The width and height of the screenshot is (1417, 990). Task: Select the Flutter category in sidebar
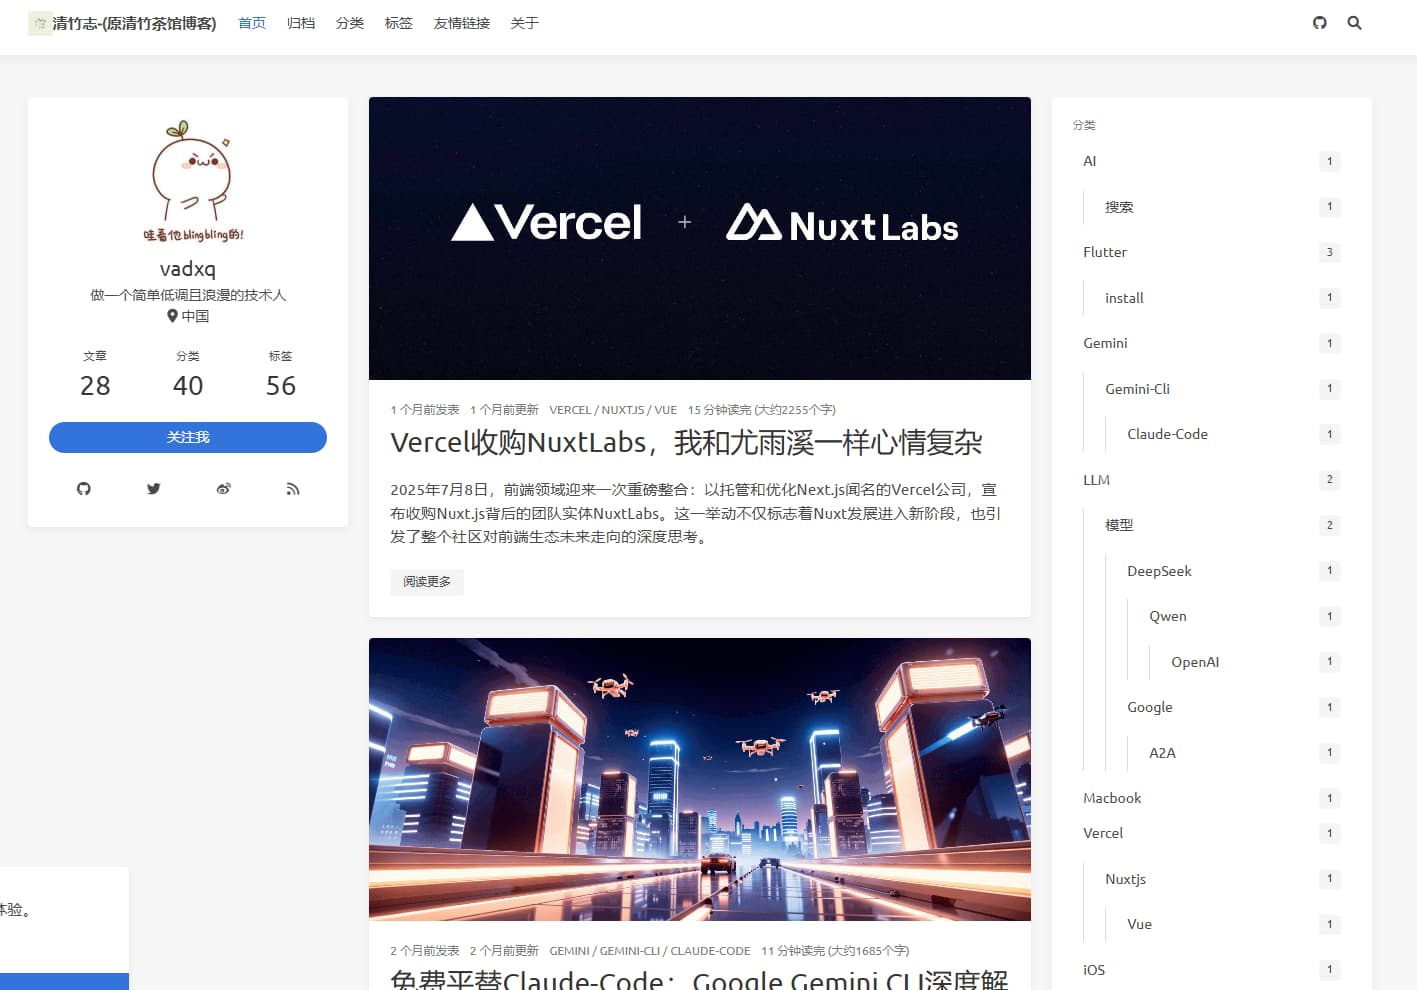[x=1105, y=252]
